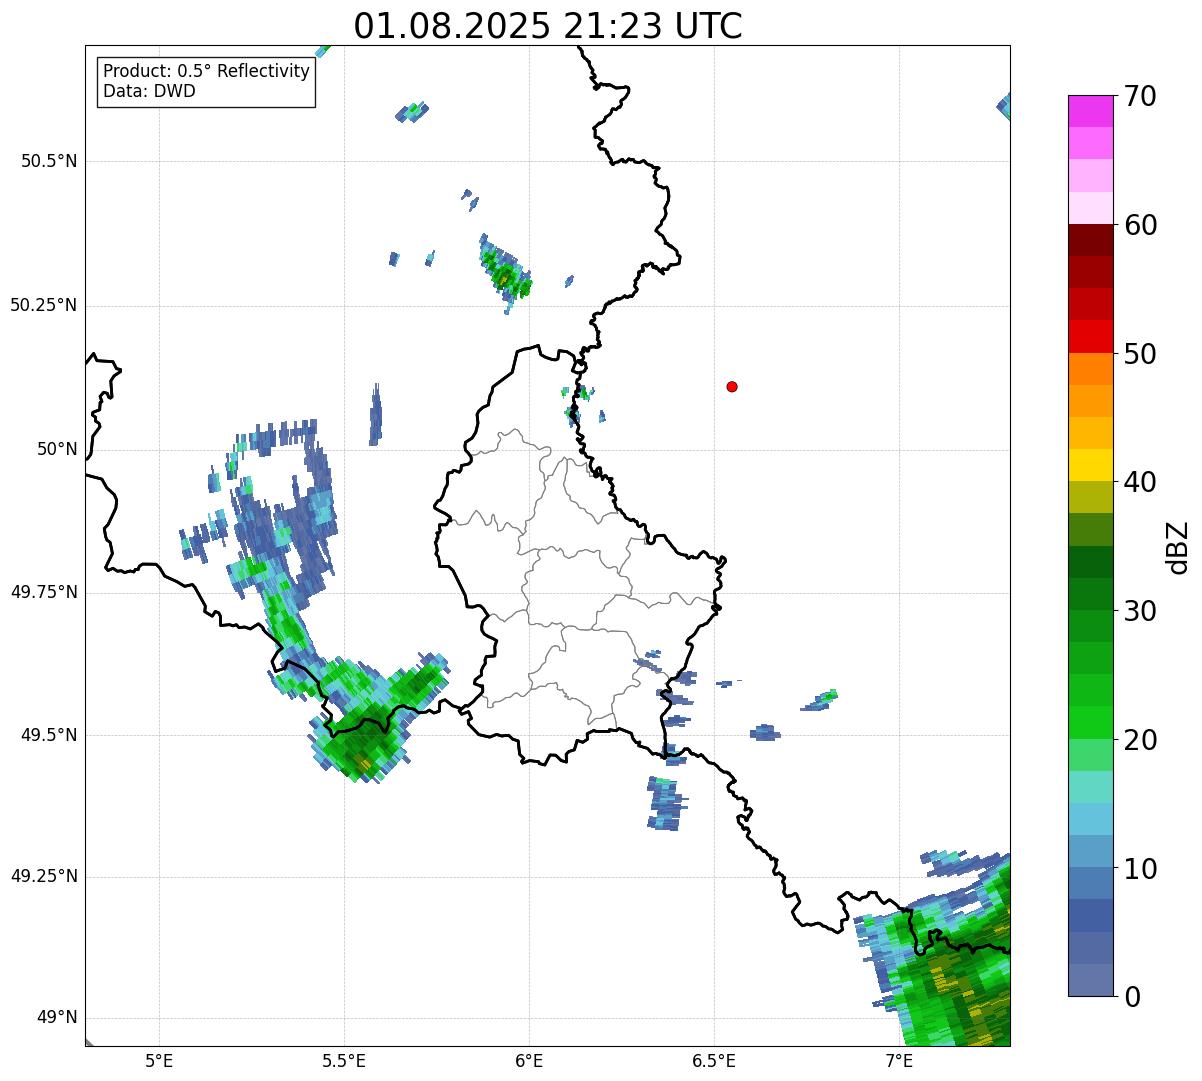Image resolution: width=1202 pixels, height=1081 pixels.
Task: Click the 7°E longitude label
Action: point(899,1062)
